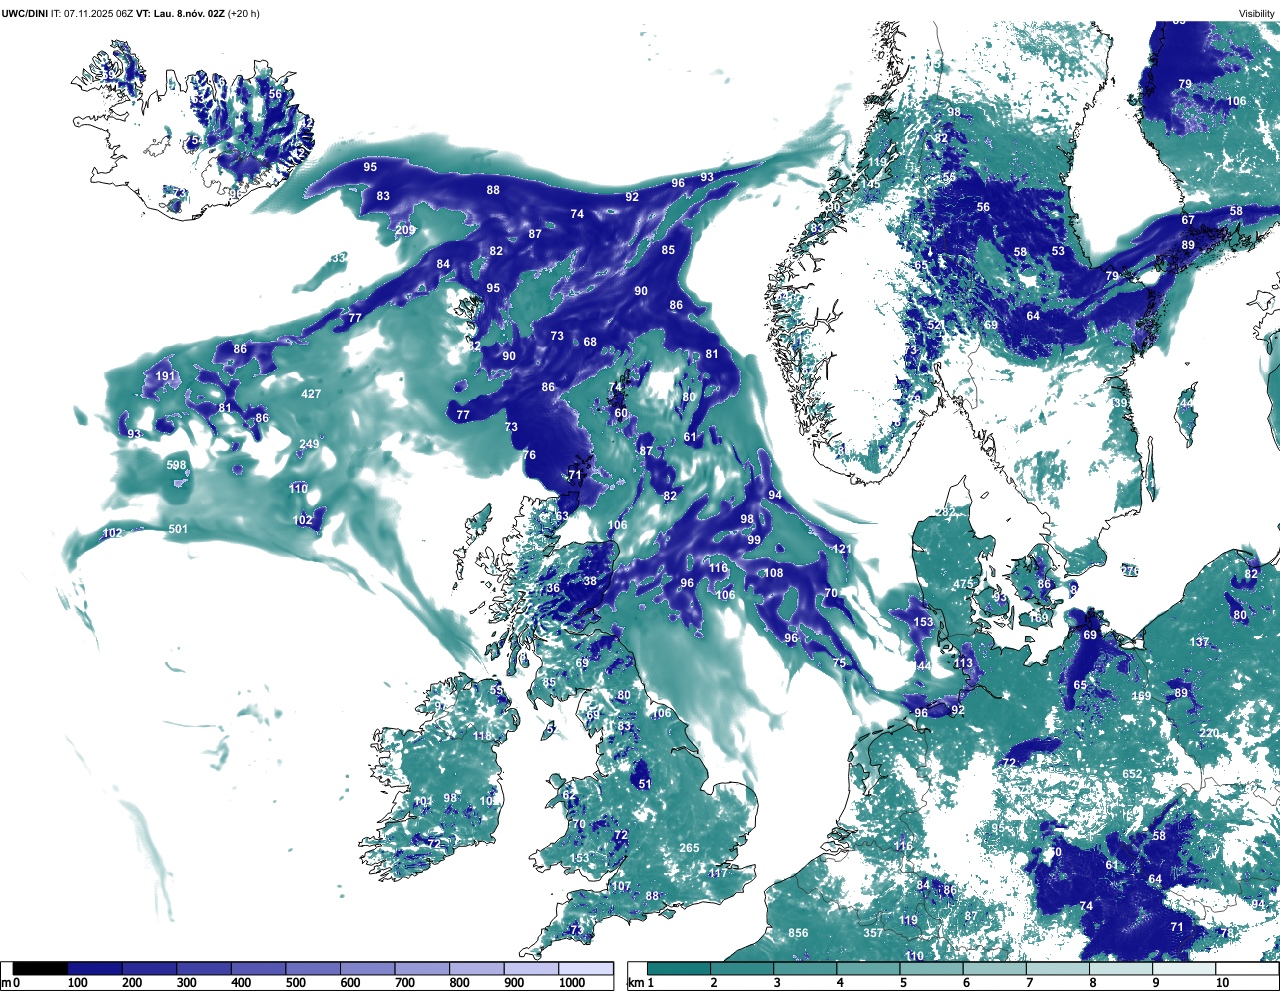Select the init time '07.11.2025 06Z'
Screen dimensions: 1280x991
pos(99,13)
